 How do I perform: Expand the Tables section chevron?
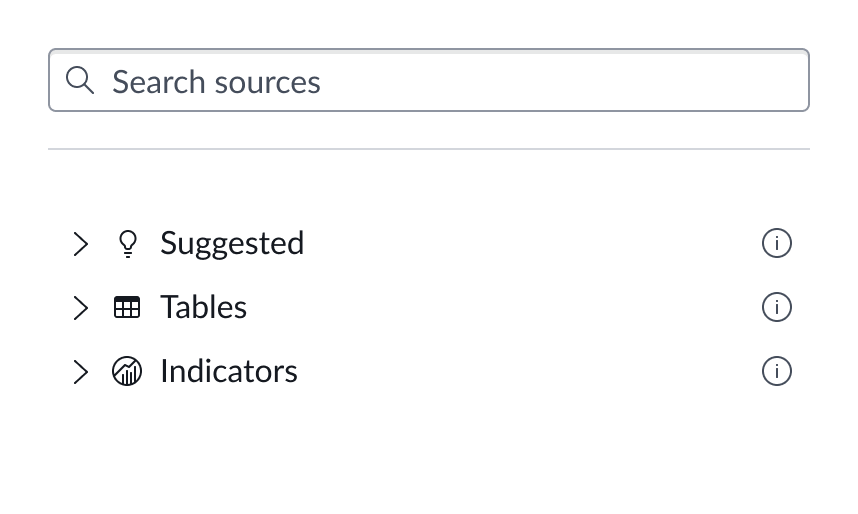[81, 308]
